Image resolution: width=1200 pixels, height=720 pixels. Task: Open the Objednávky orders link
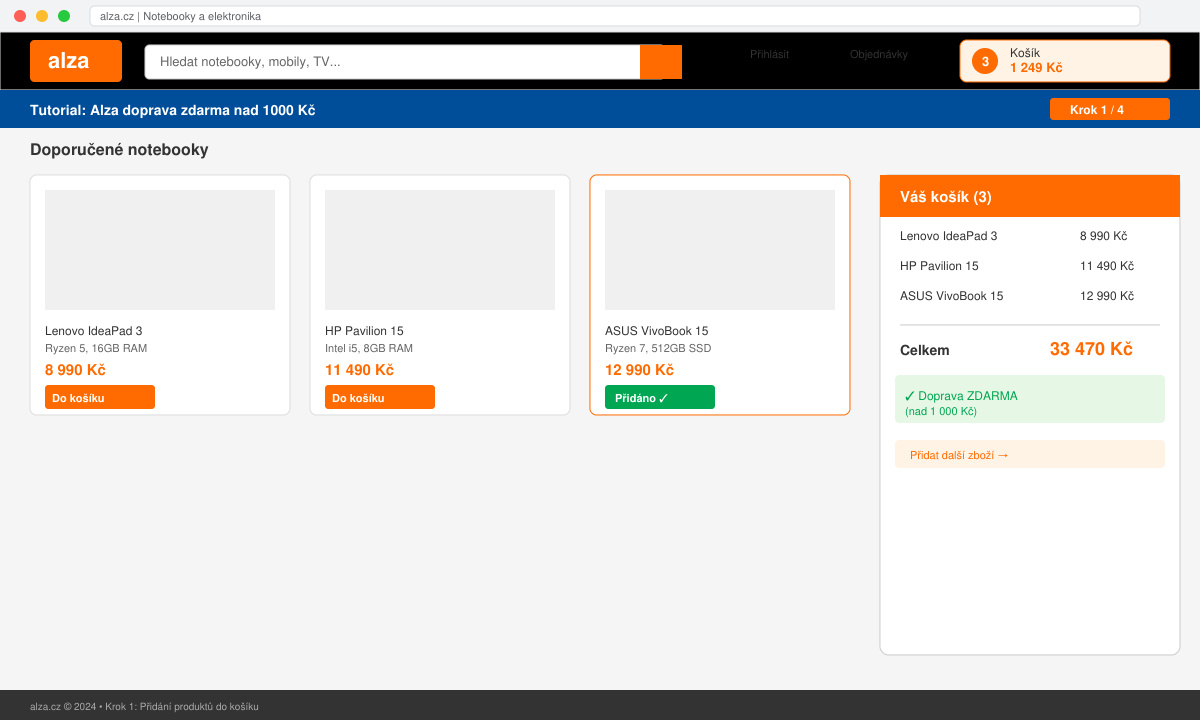point(879,54)
